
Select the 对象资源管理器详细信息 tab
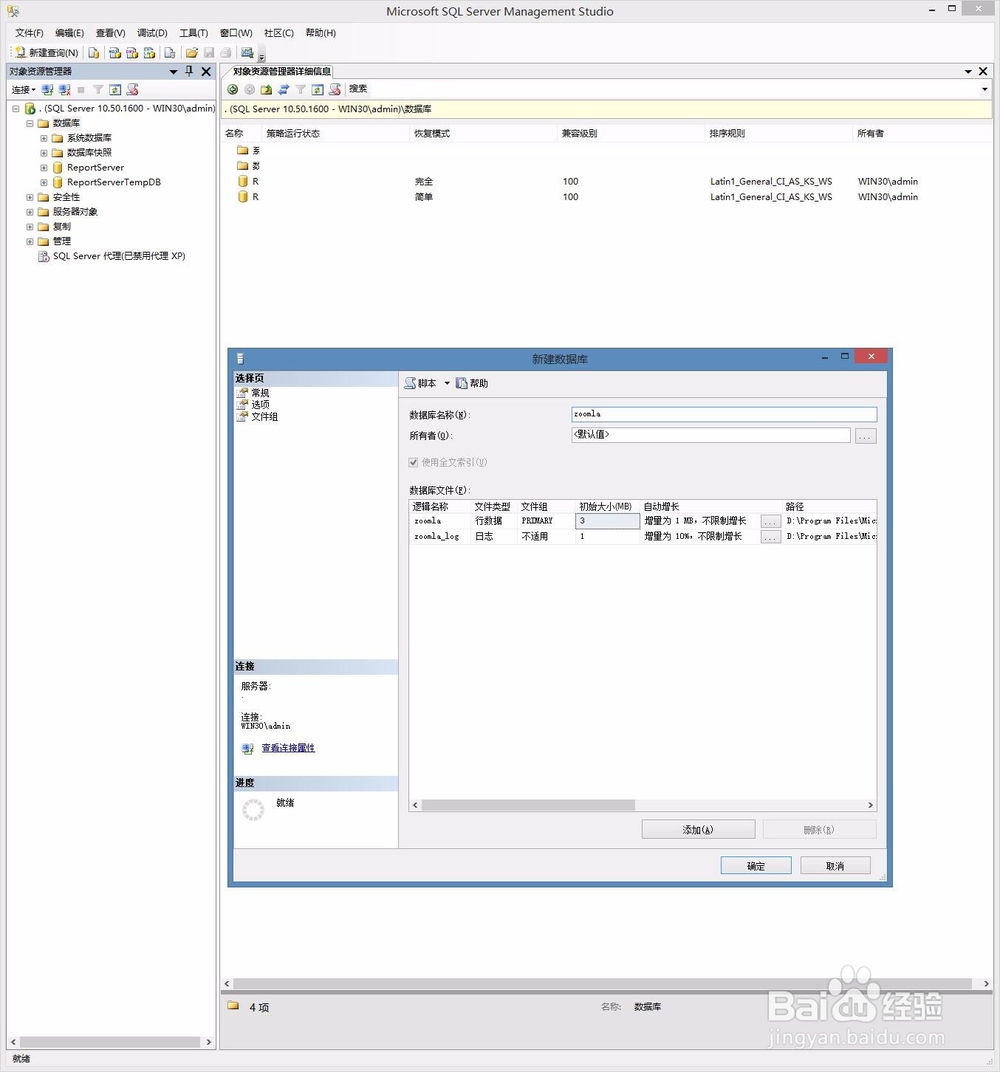click(x=282, y=71)
